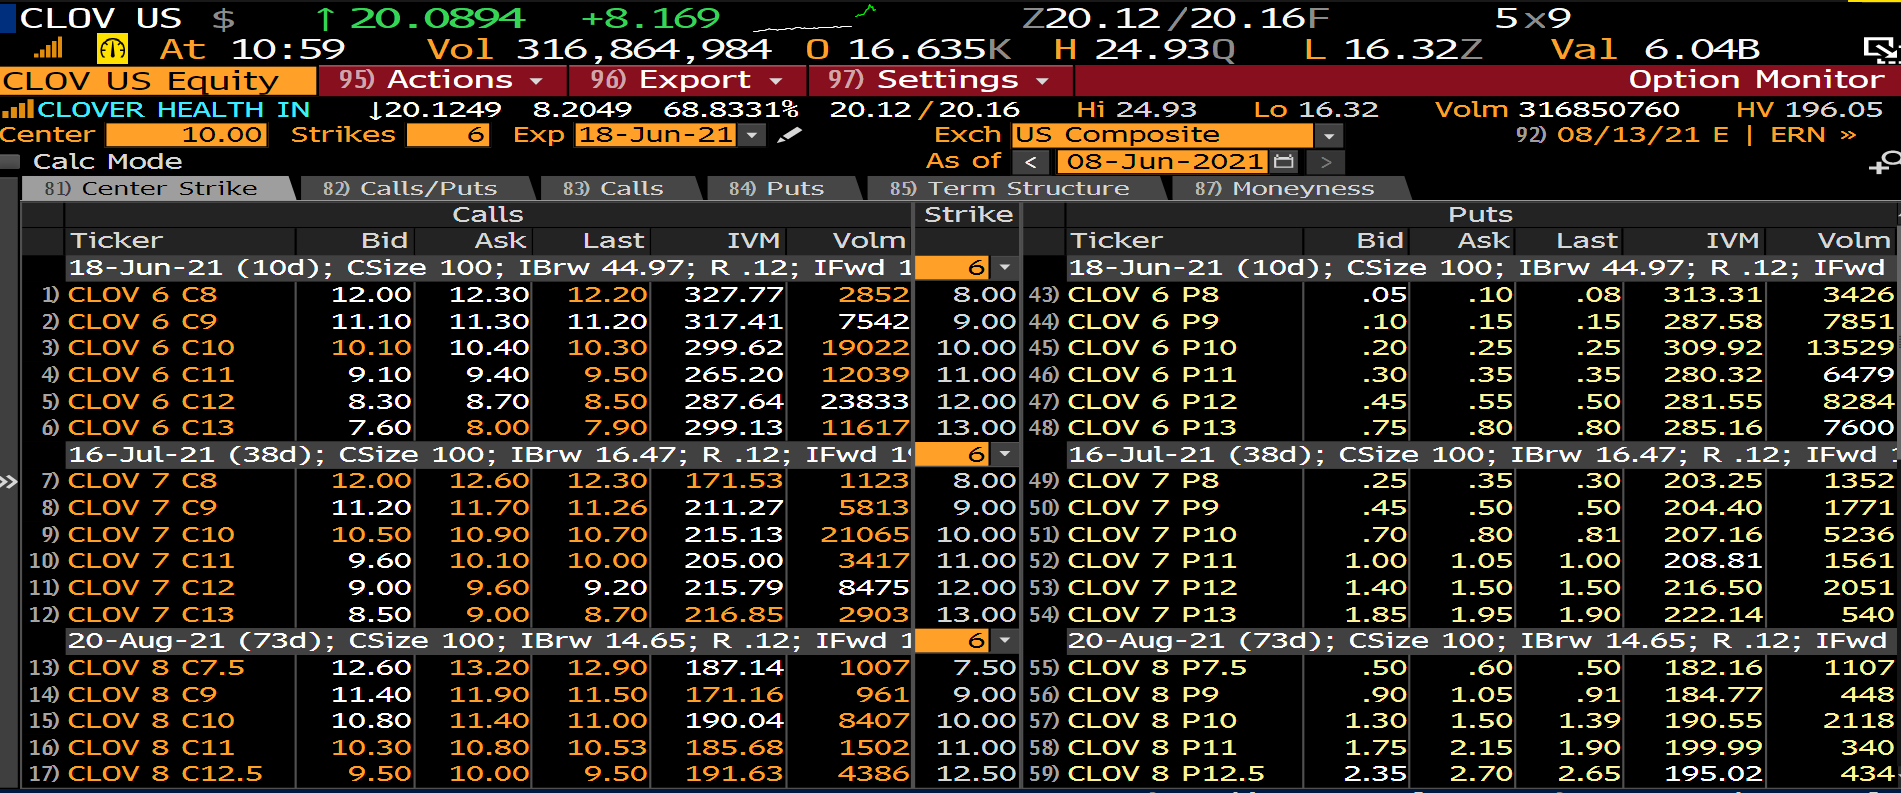Viewport: 1901px width, 793px height.
Task: Select call ticker CLOV 7 C12
Action: click(x=151, y=588)
